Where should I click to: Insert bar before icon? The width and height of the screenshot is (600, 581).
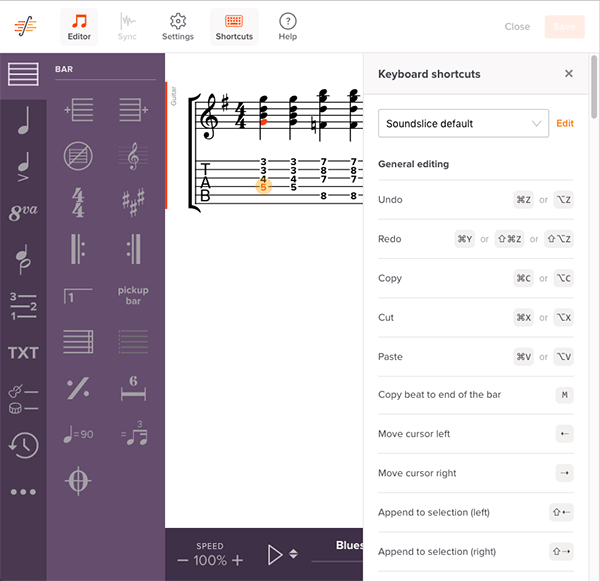click(78, 110)
